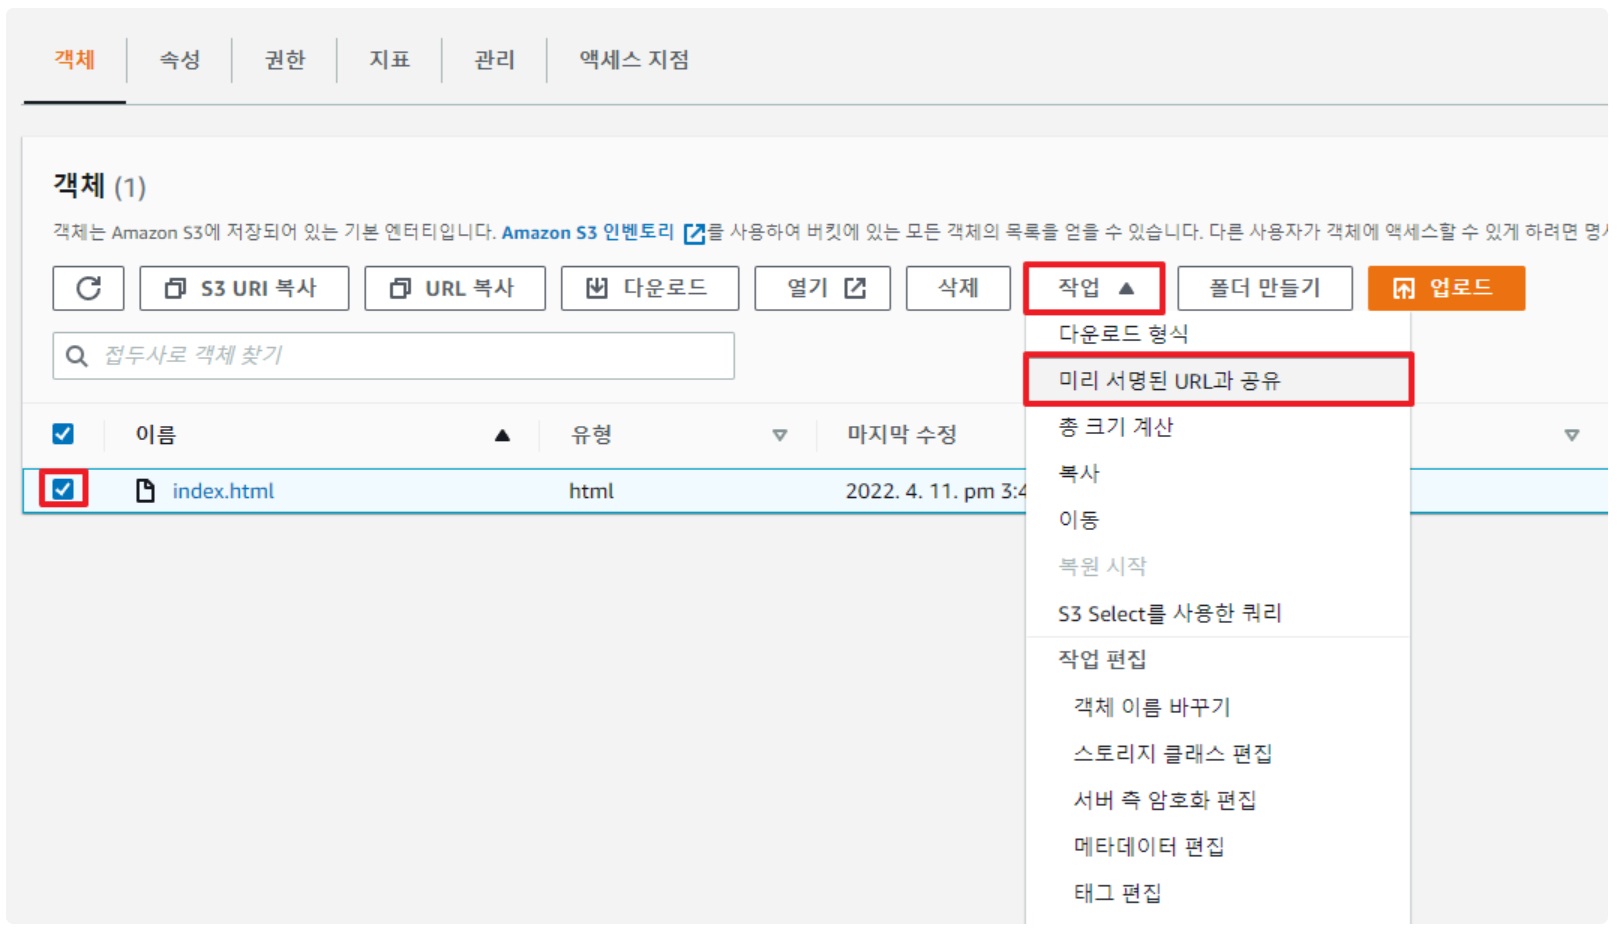Click the far-right column sort arrow
This screenshot has height=932, width=1617.
coord(1571,435)
